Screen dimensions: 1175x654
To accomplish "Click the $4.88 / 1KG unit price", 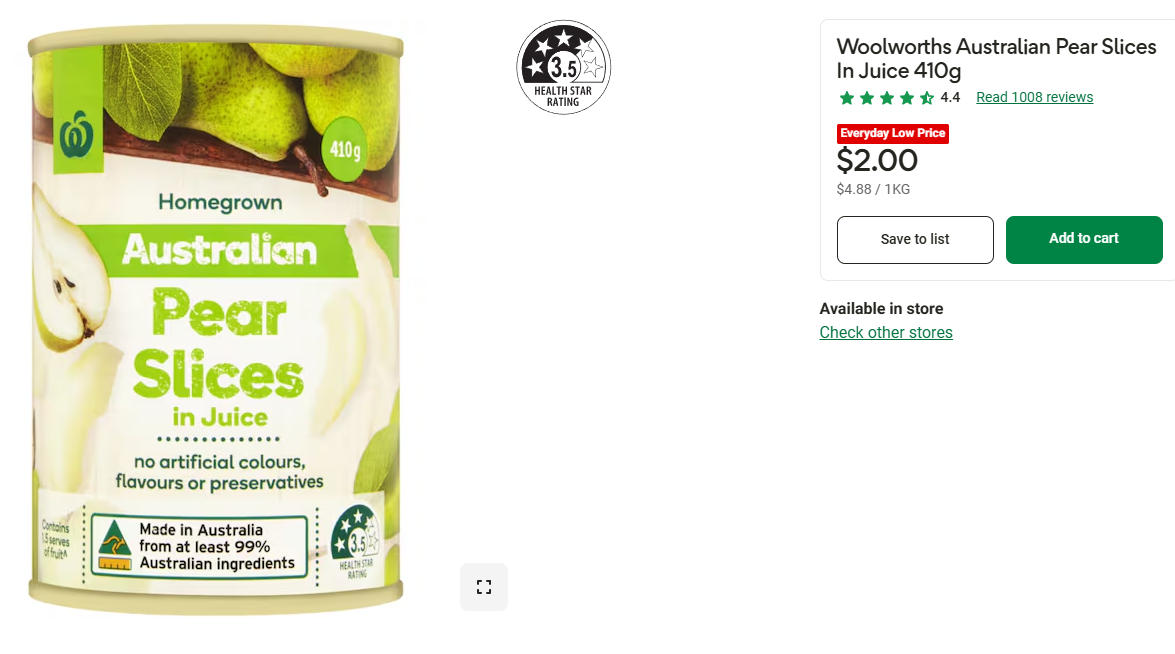I will coord(873,190).
